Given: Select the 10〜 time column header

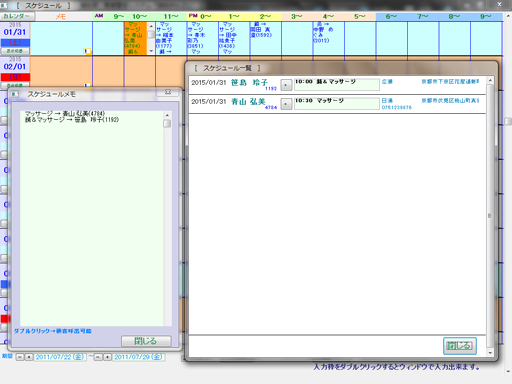Looking at the screenshot, I should (139, 16).
